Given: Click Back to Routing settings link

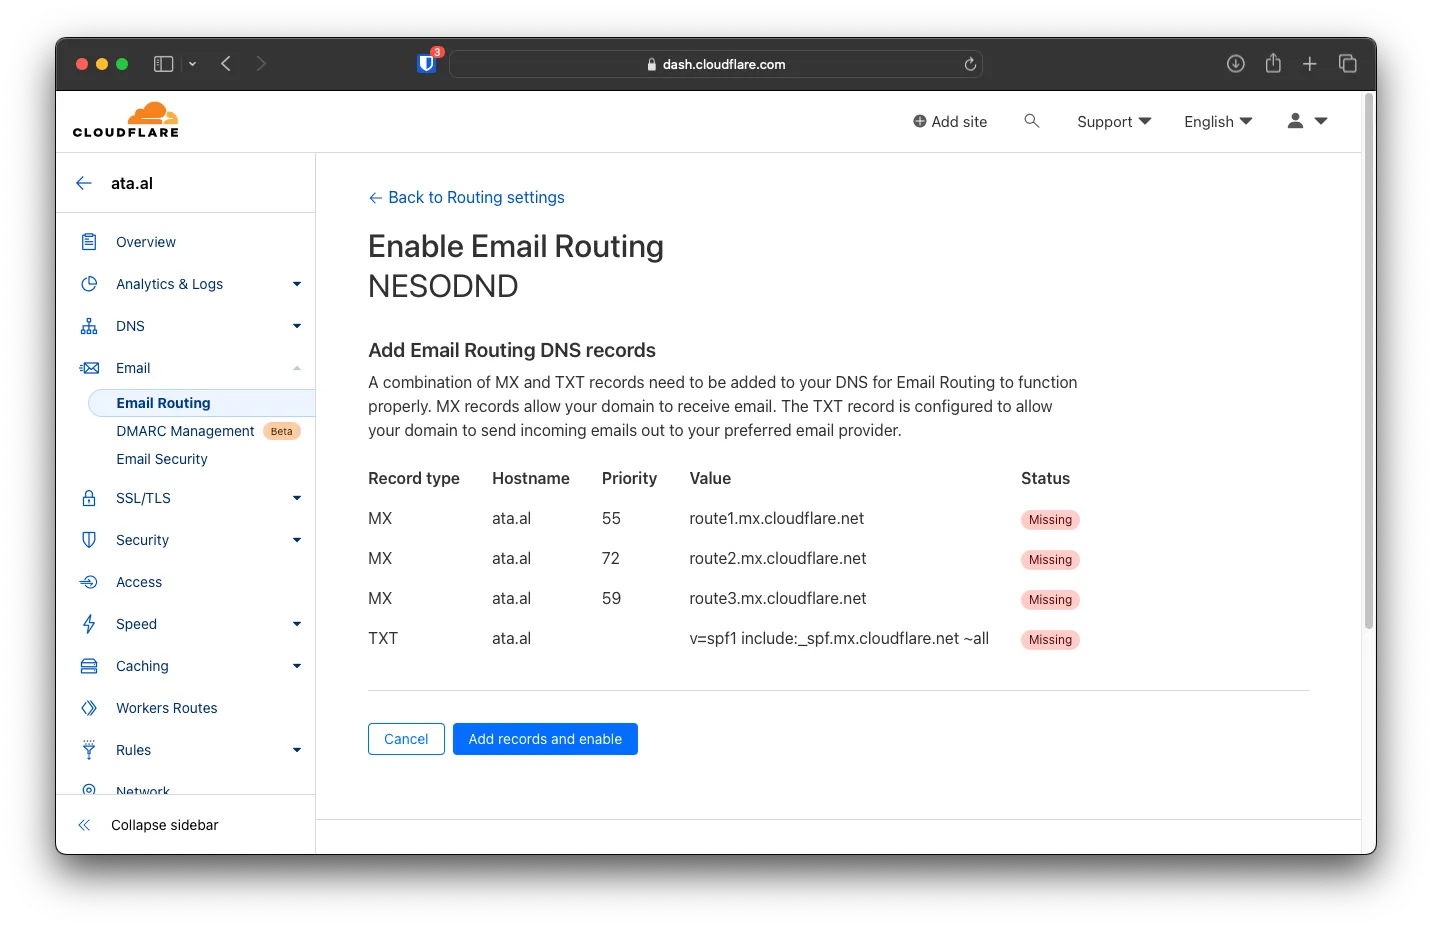Looking at the screenshot, I should coord(466,197).
